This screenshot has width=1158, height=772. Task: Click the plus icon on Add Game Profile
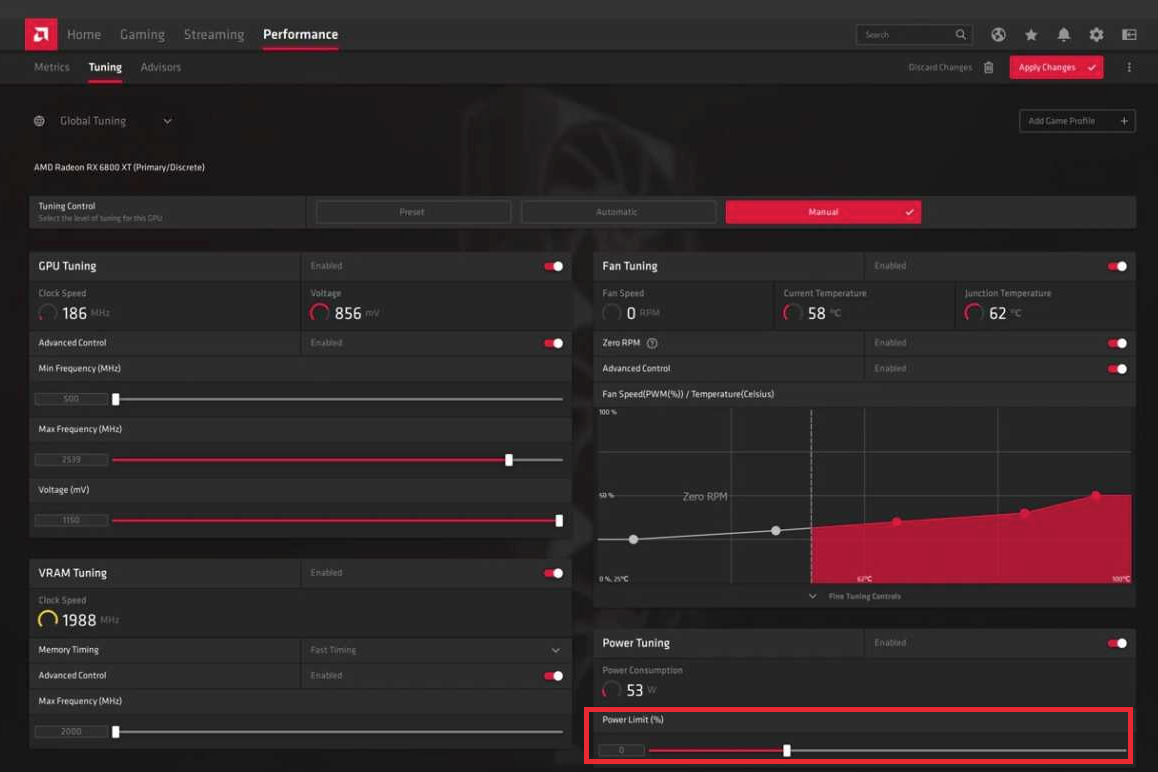[x=1123, y=120]
